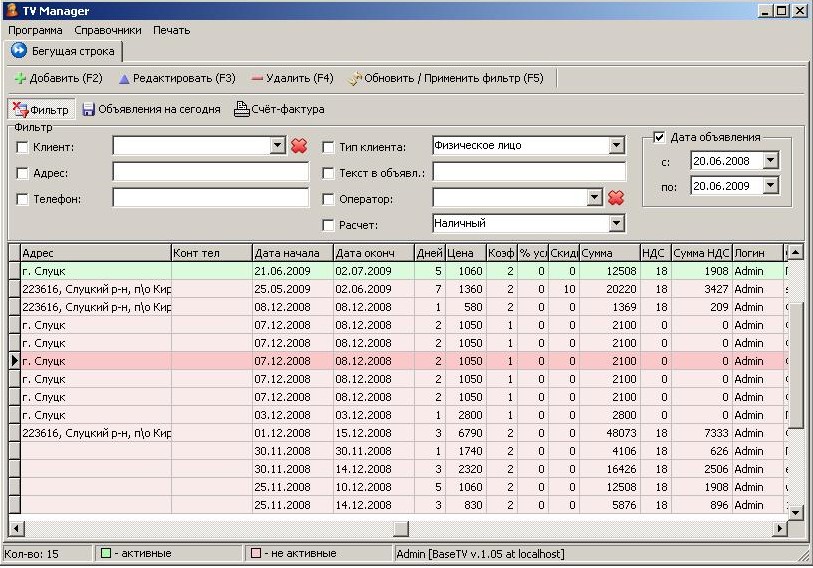Click the Сумма НДС cell 7333
This screenshot has height=568, width=813.
[x=702, y=433]
